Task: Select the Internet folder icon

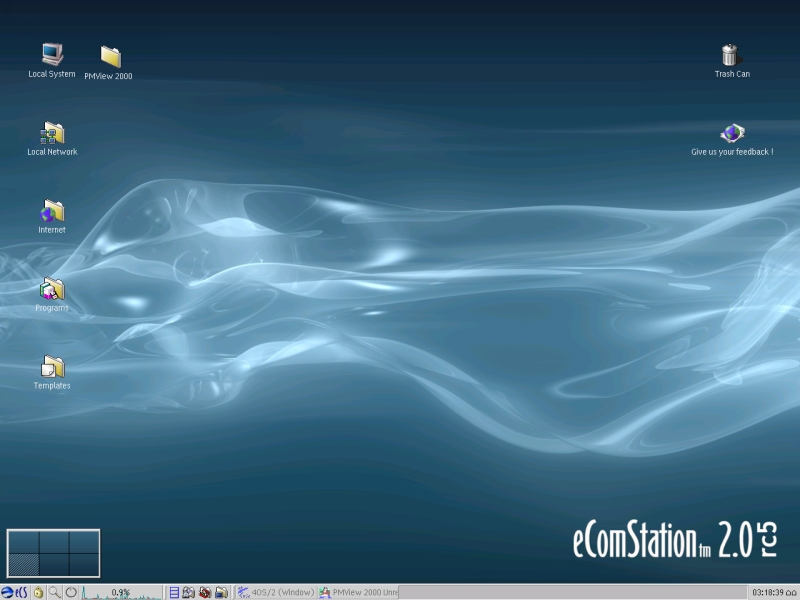Action: coord(52,211)
